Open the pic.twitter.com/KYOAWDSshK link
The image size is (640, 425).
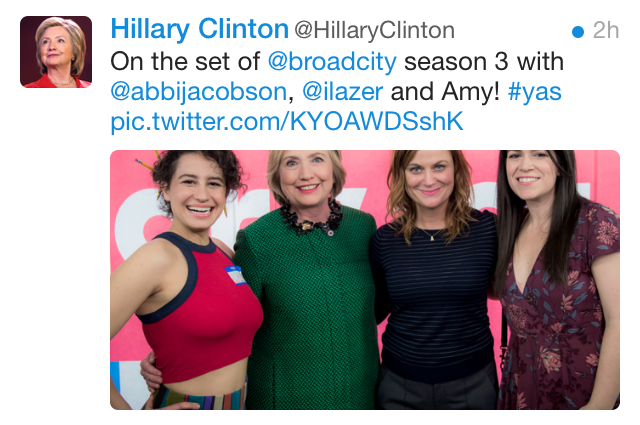(x=287, y=121)
